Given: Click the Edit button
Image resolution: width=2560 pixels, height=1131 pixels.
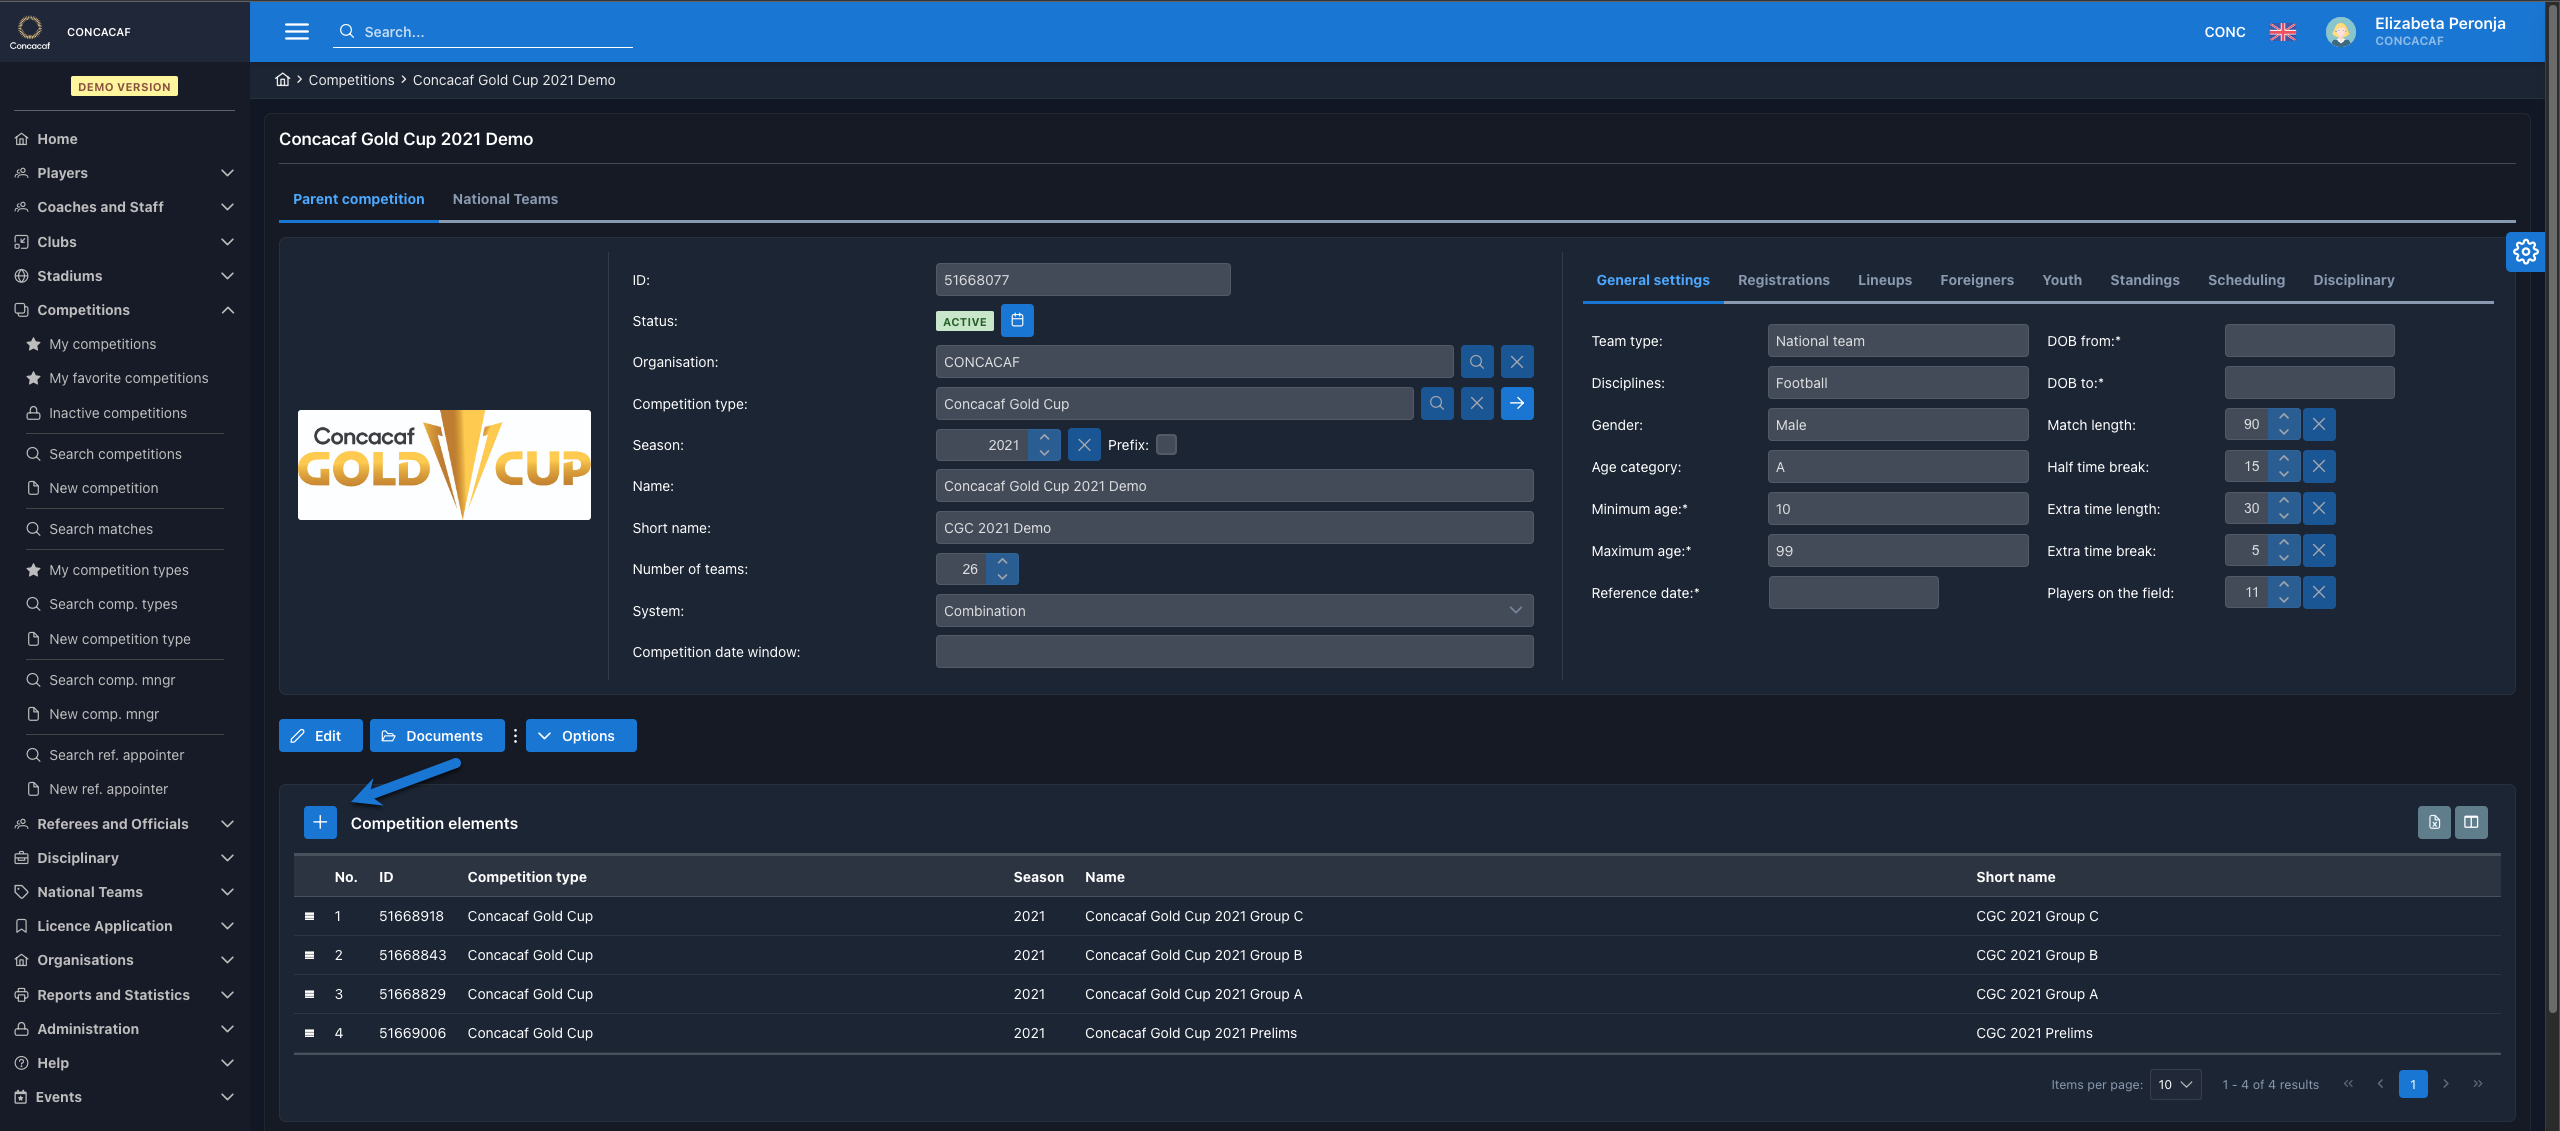Looking at the screenshot, I should [x=320, y=736].
